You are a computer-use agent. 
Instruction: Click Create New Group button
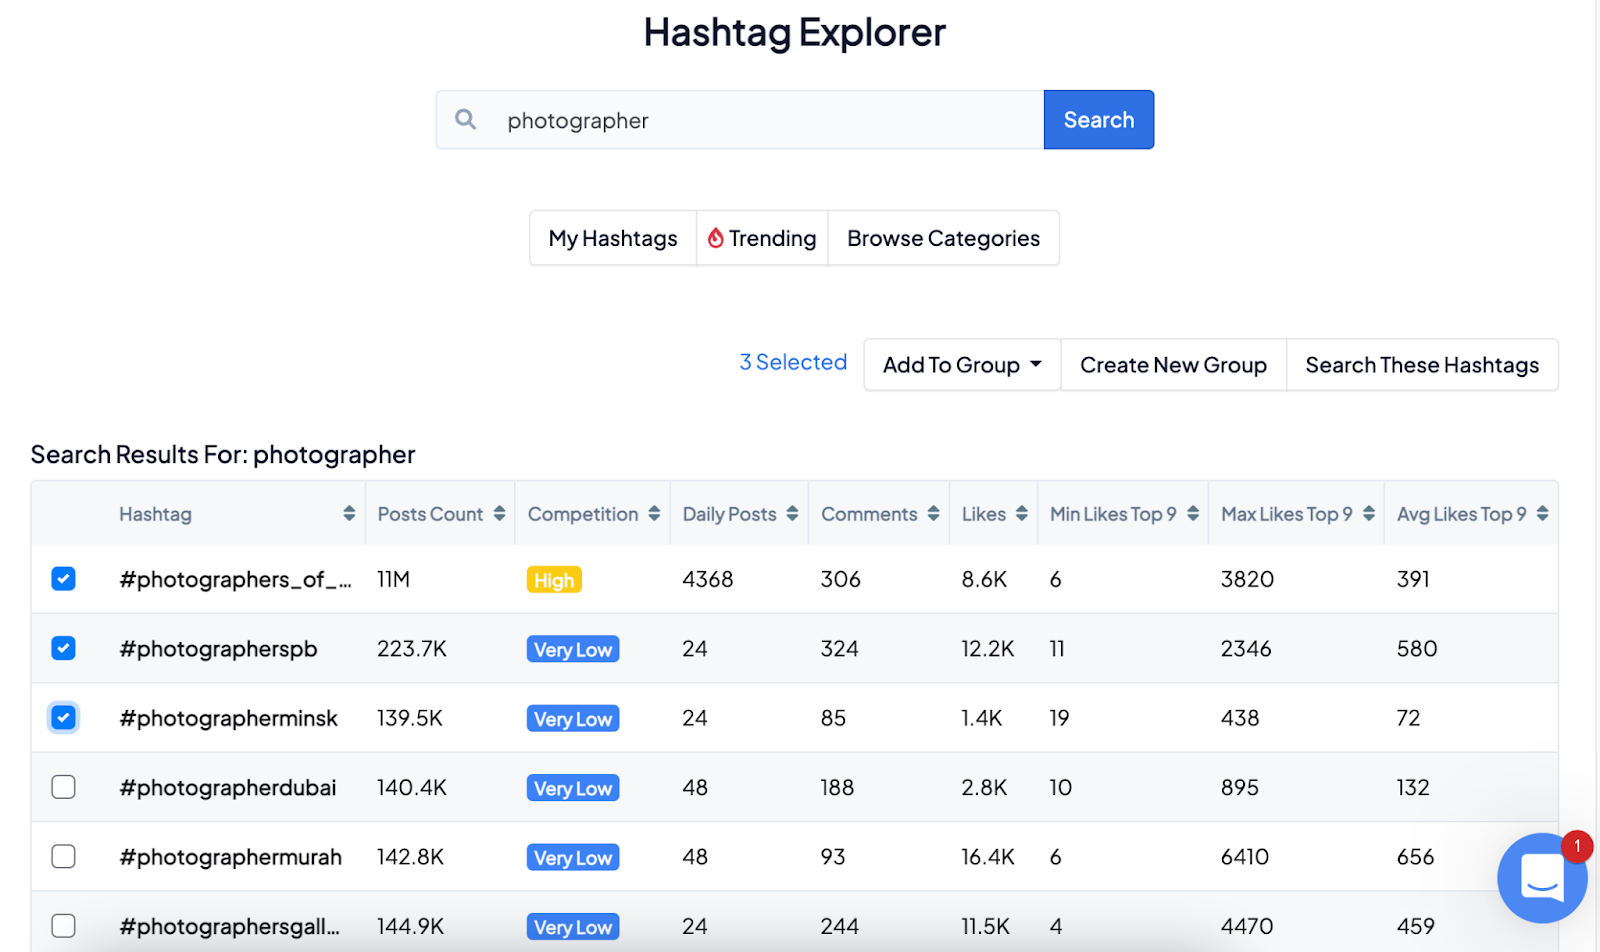(x=1172, y=365)
